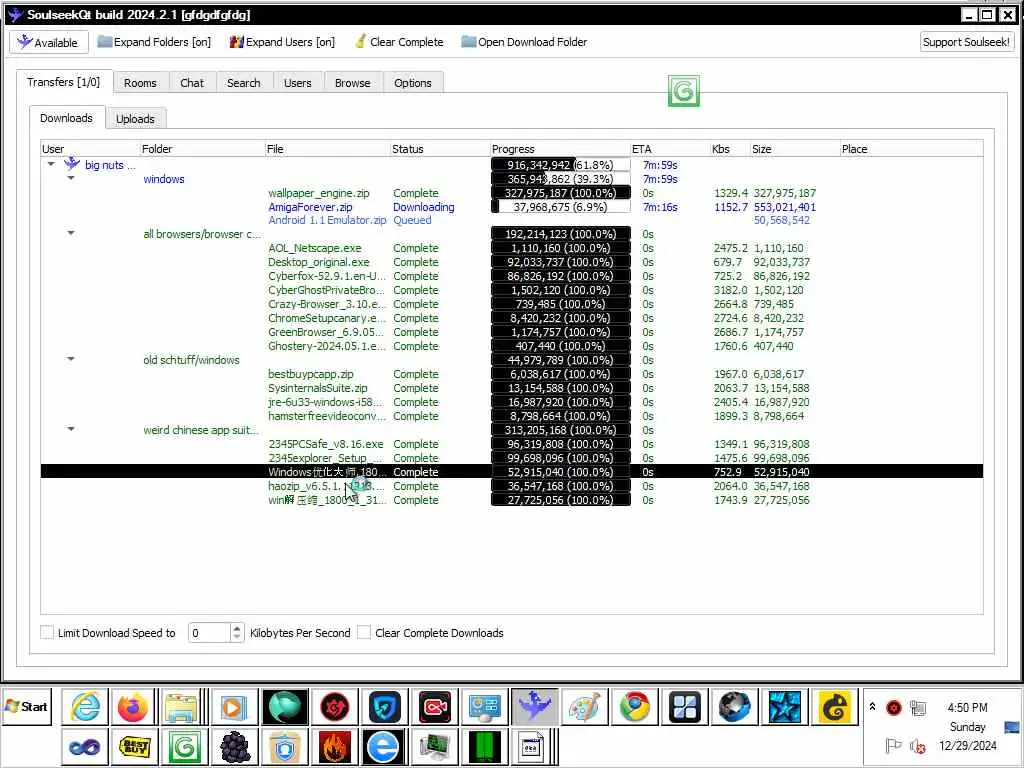Open the blackberry fruit taskbar icon

(234, 746)
